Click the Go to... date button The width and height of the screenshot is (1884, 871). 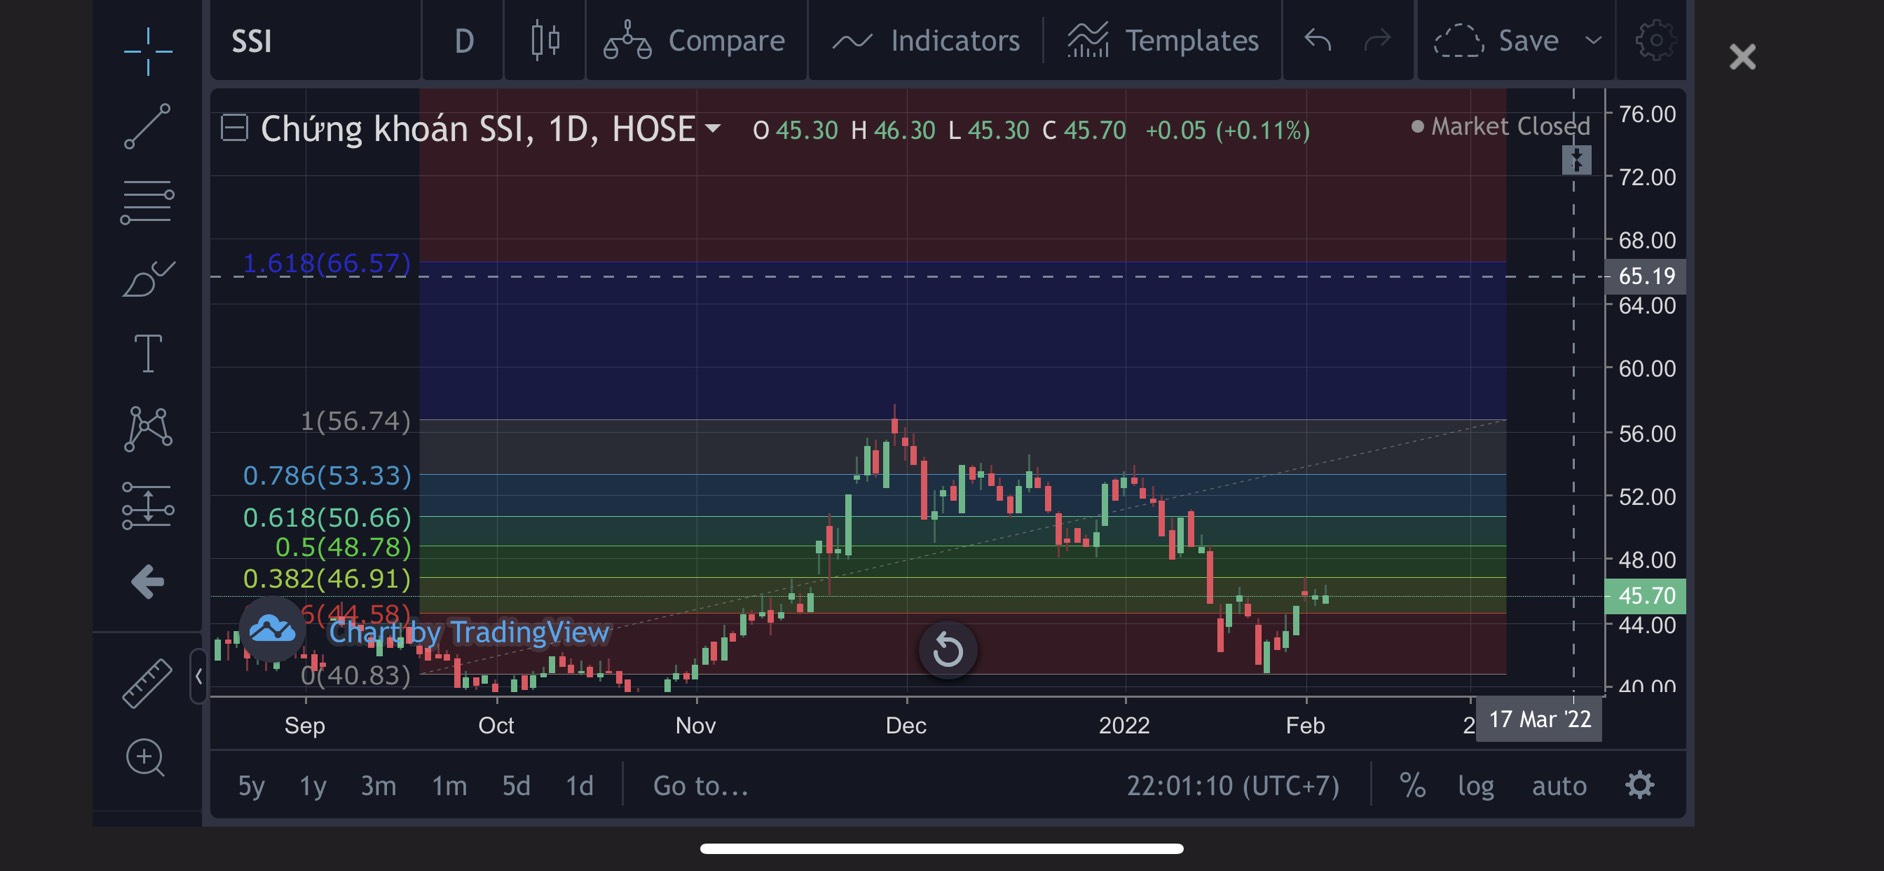pyautogui.click(x=700, y=786)
